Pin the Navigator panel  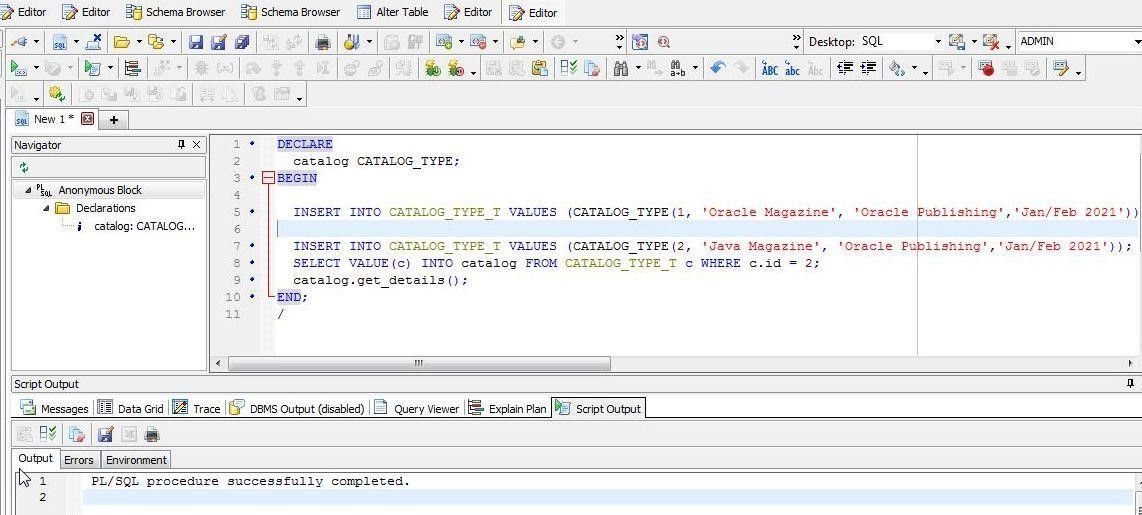(x=181, y=145)
